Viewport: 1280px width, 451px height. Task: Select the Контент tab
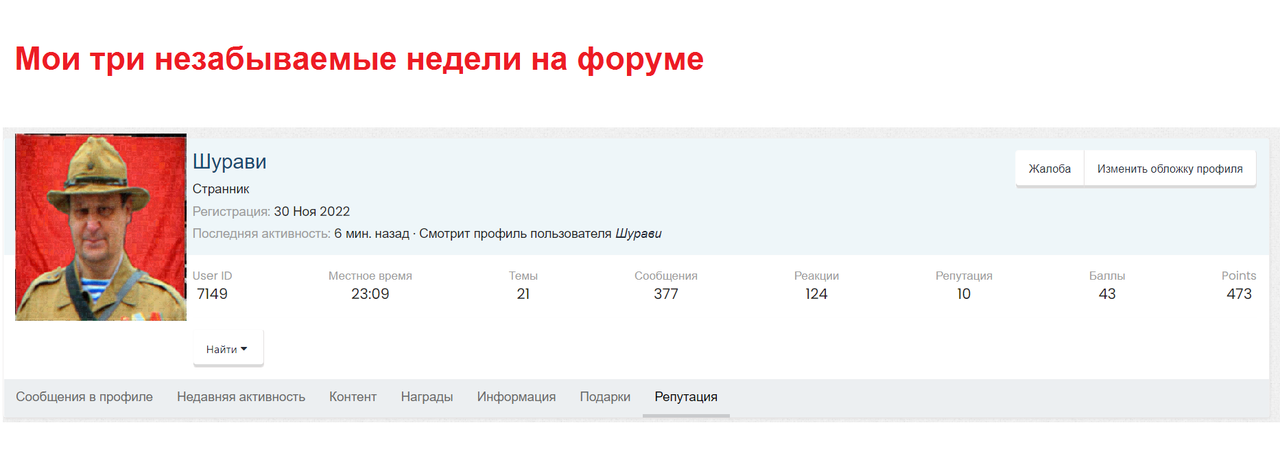pos(353,397)
